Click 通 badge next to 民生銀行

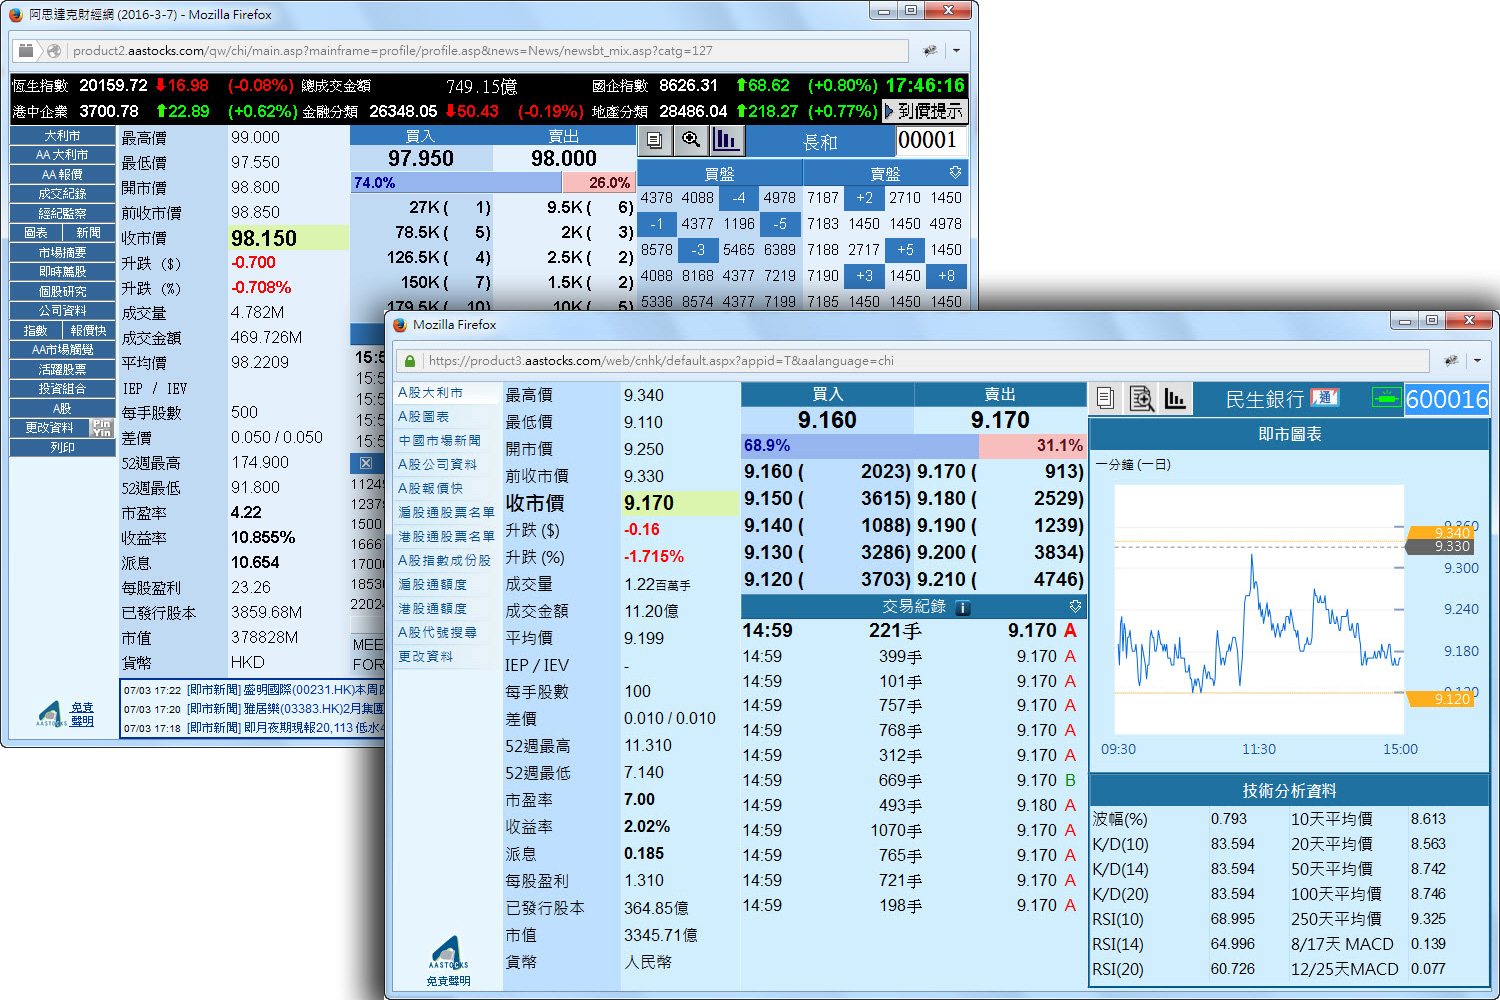[1324, 397]
